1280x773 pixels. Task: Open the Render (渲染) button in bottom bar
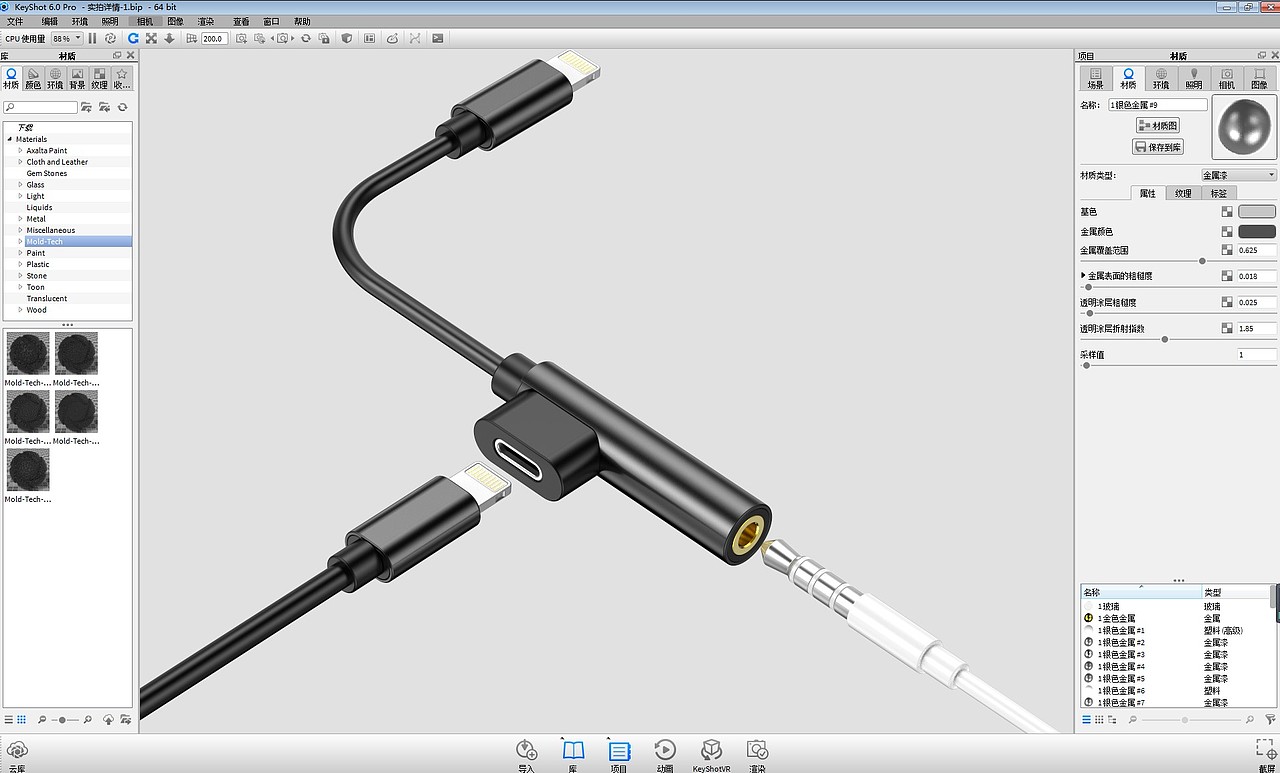[757, 755]
